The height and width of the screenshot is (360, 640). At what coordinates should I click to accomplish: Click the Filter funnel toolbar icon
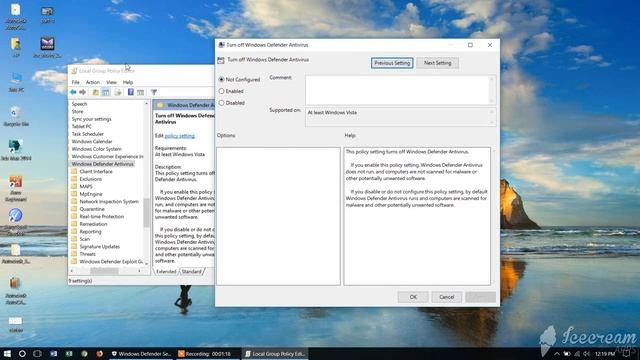pos(154,92)
